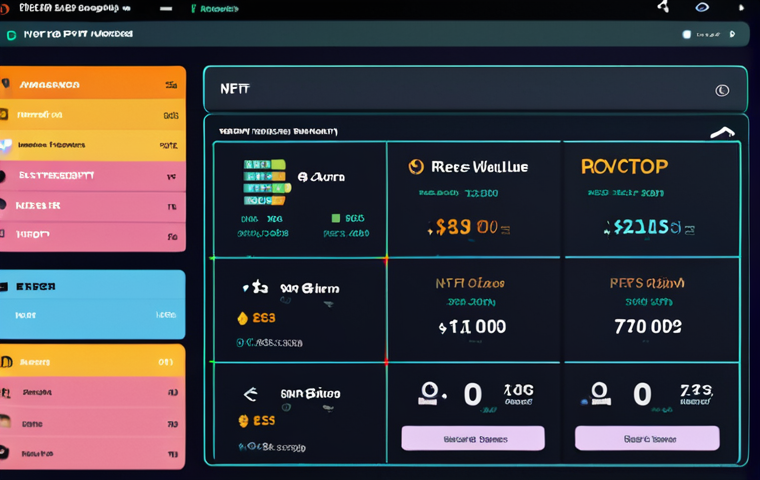760x480 pixels.
Task: Click the black dot icon in the first pink row
Action: click(x=2, y=176)
